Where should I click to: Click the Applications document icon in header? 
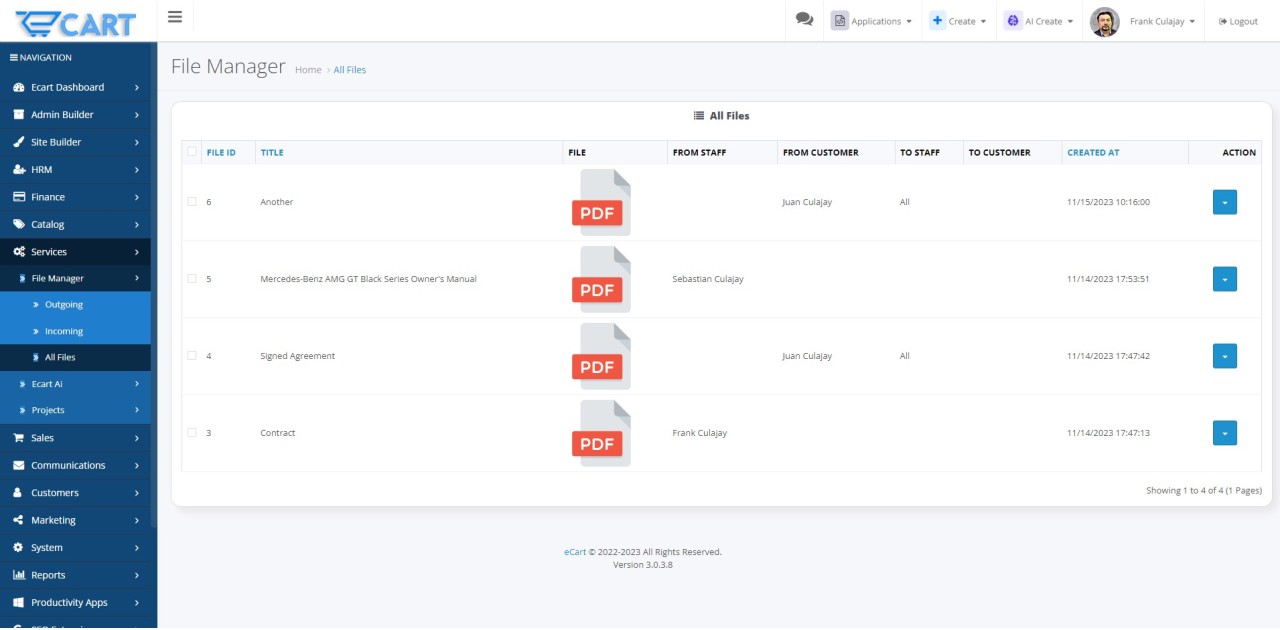(839, 21)
